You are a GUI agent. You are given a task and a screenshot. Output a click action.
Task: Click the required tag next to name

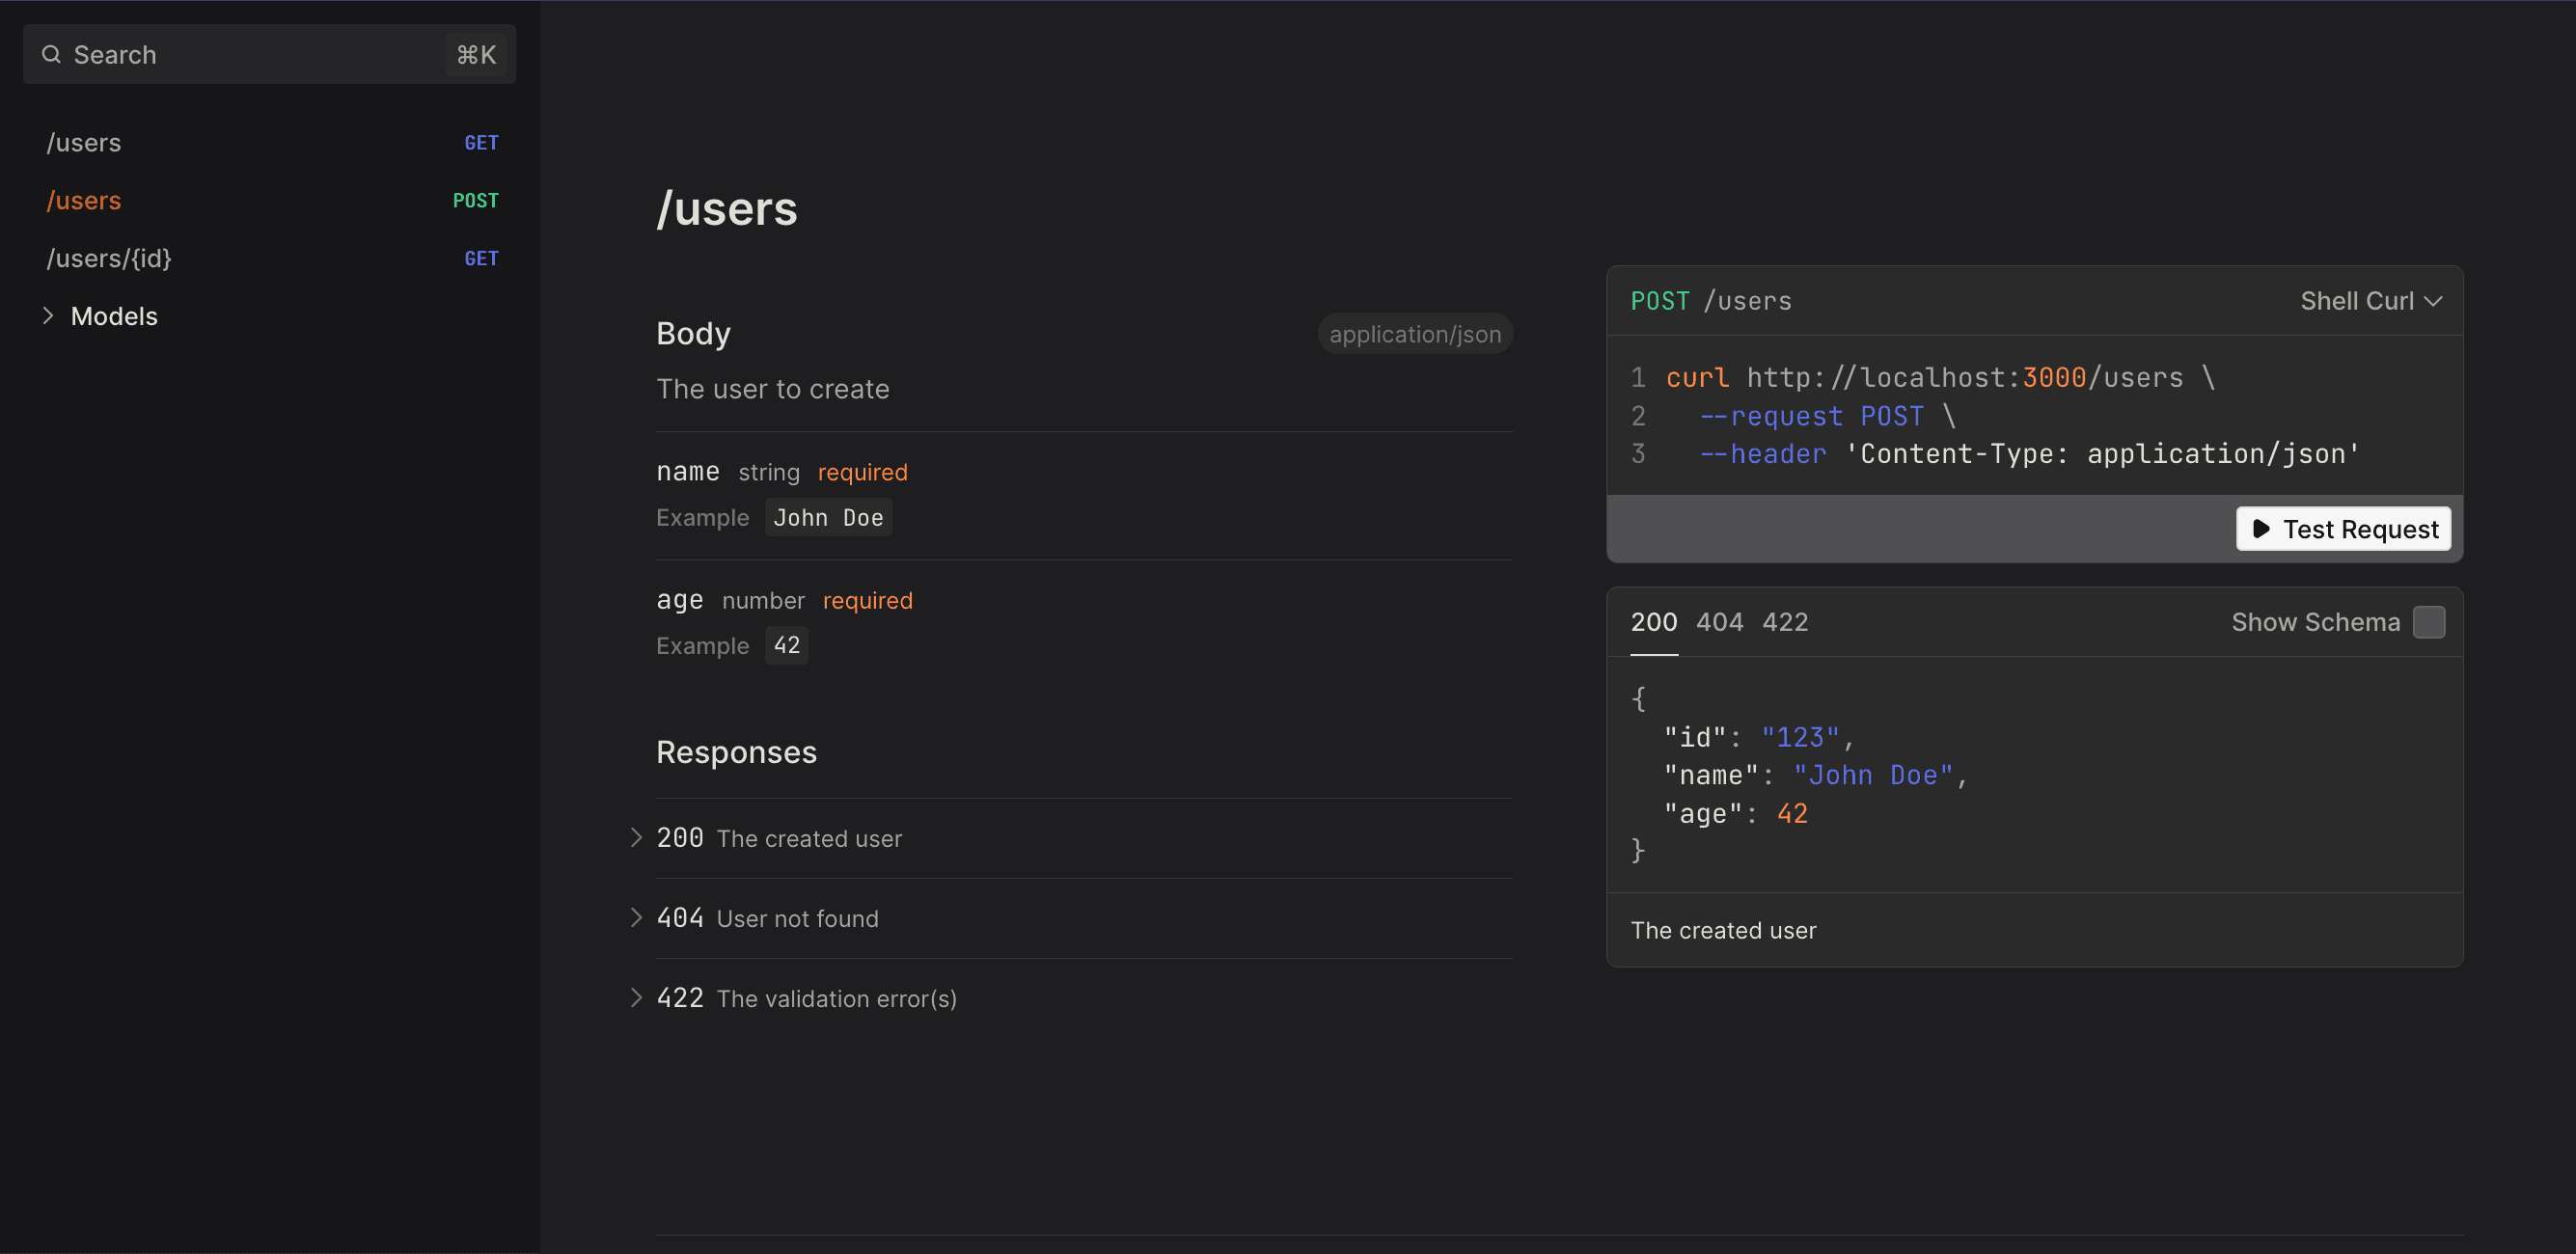[x=862, y=472]
